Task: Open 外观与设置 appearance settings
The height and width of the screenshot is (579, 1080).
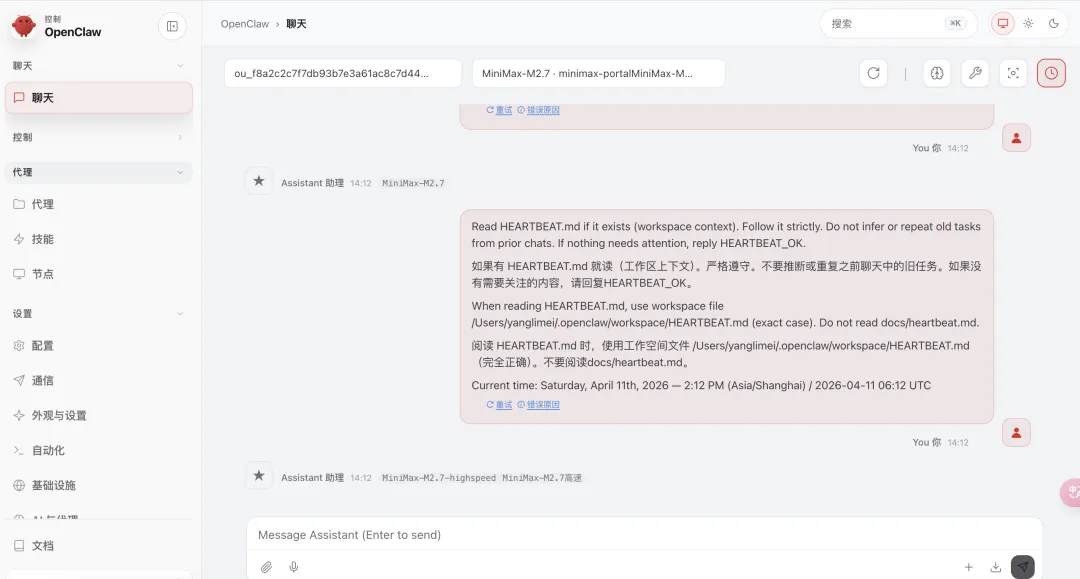Action: 98,415
